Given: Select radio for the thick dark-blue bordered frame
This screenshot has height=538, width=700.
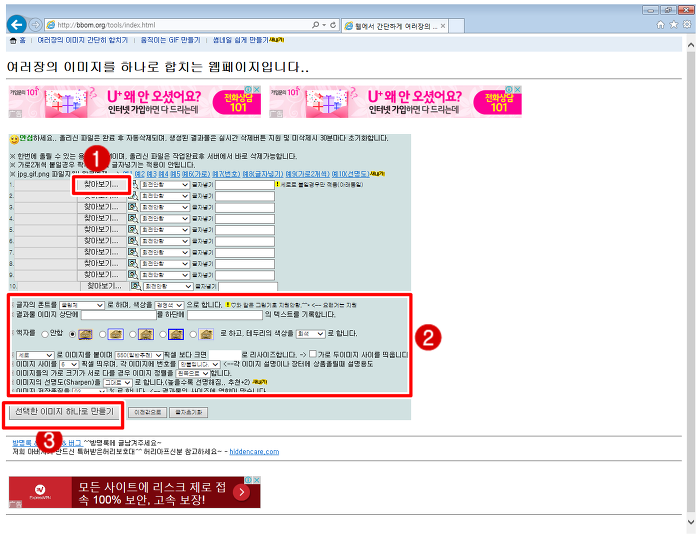Looking at the screenshot, I should [x=163, y=334].
